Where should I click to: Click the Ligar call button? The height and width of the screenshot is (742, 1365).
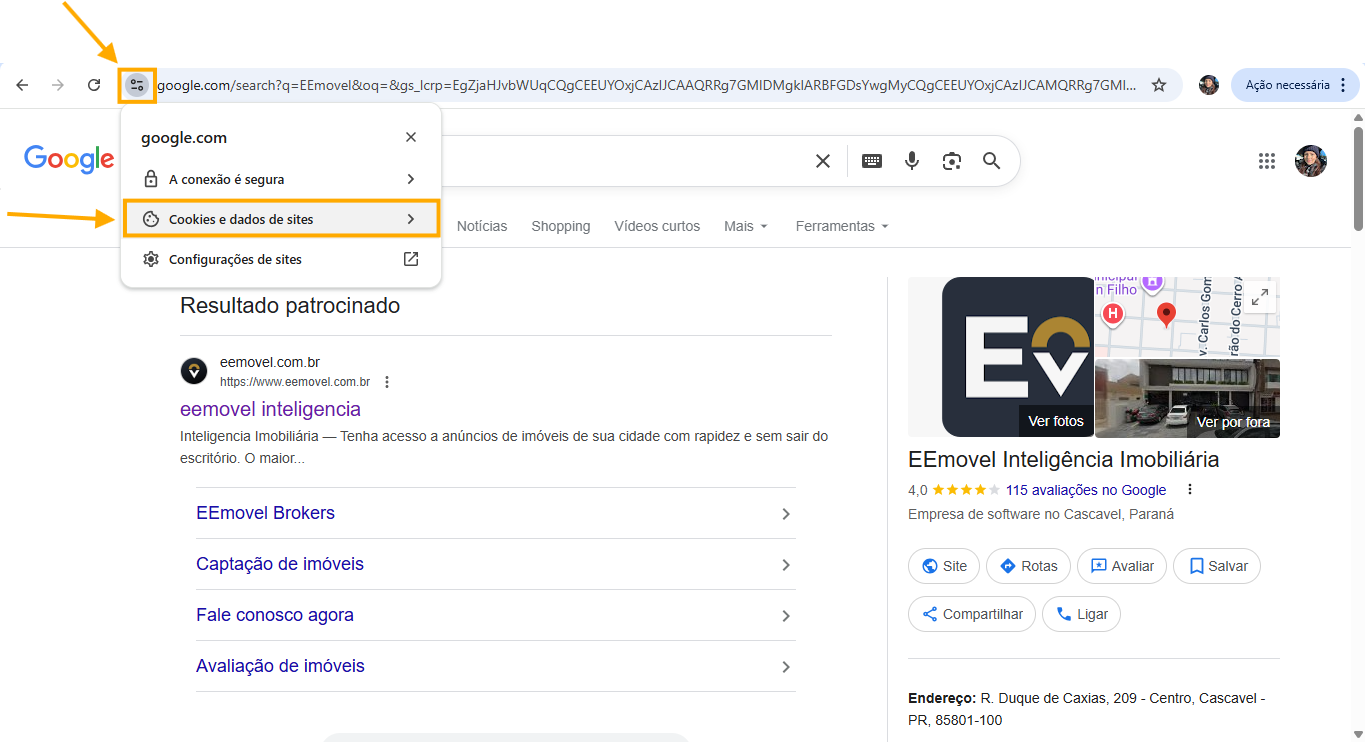1081,614
